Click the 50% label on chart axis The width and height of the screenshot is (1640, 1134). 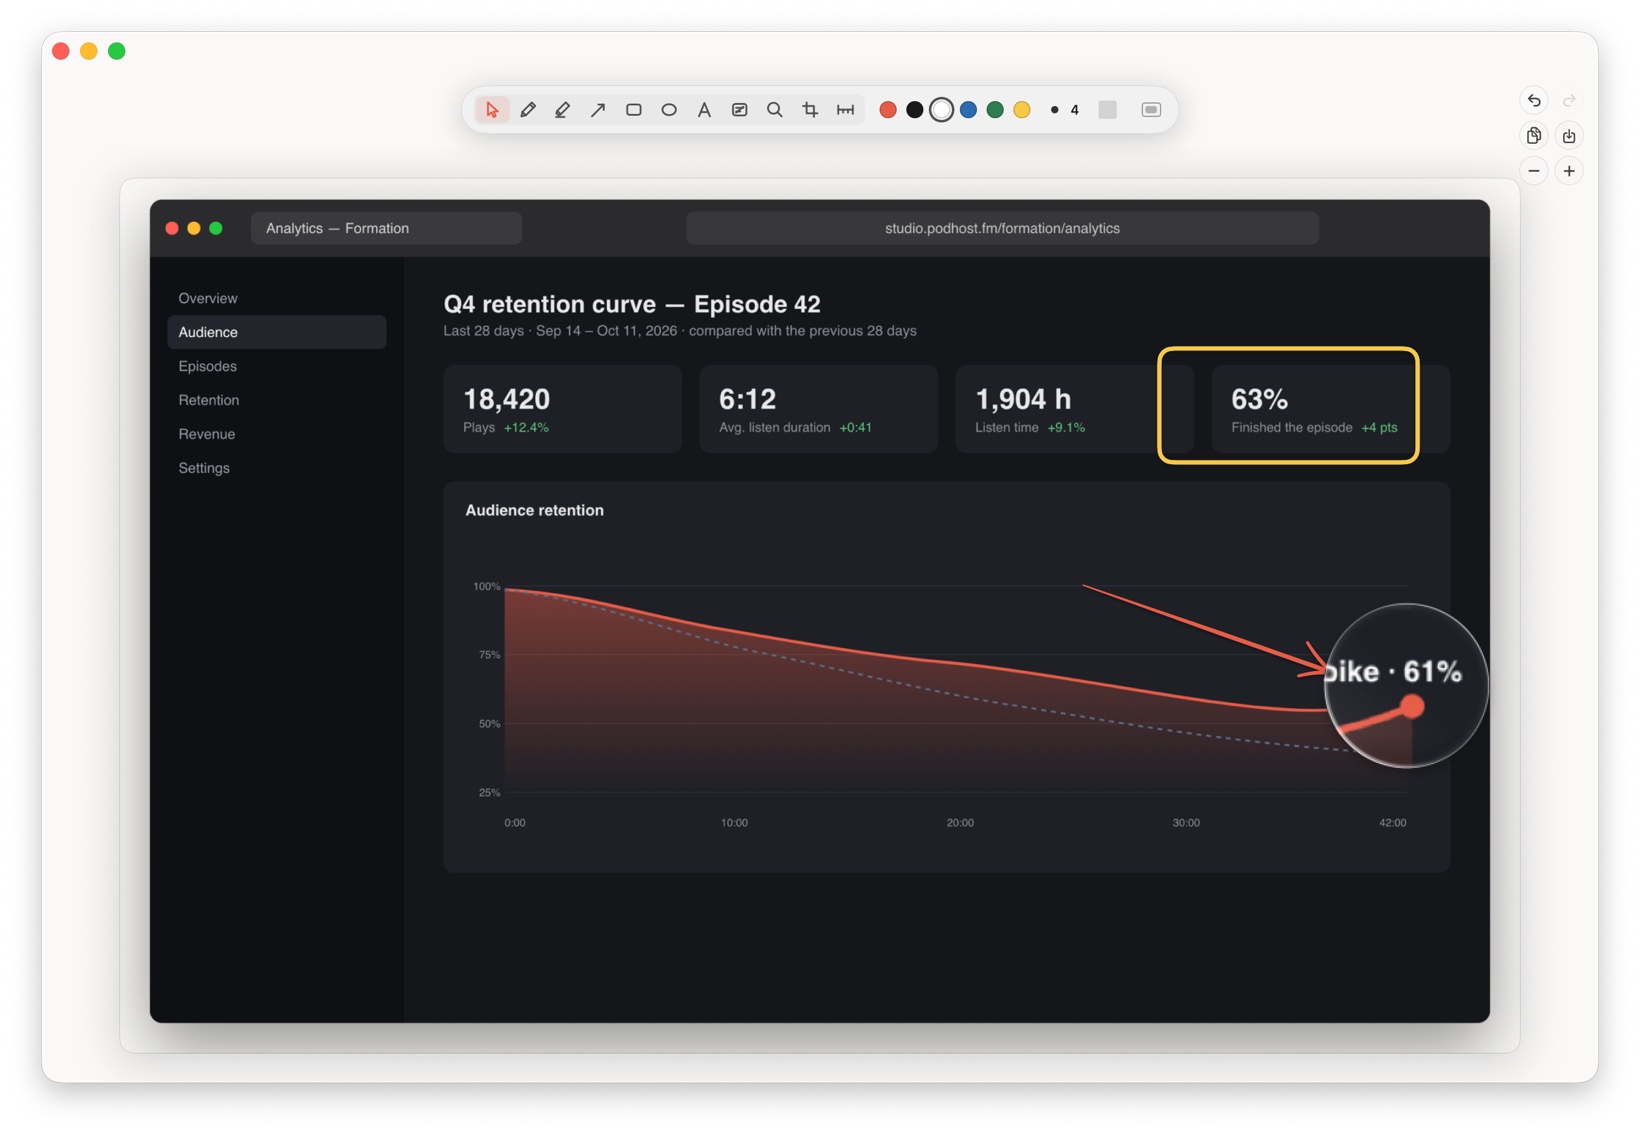(489, 724)
